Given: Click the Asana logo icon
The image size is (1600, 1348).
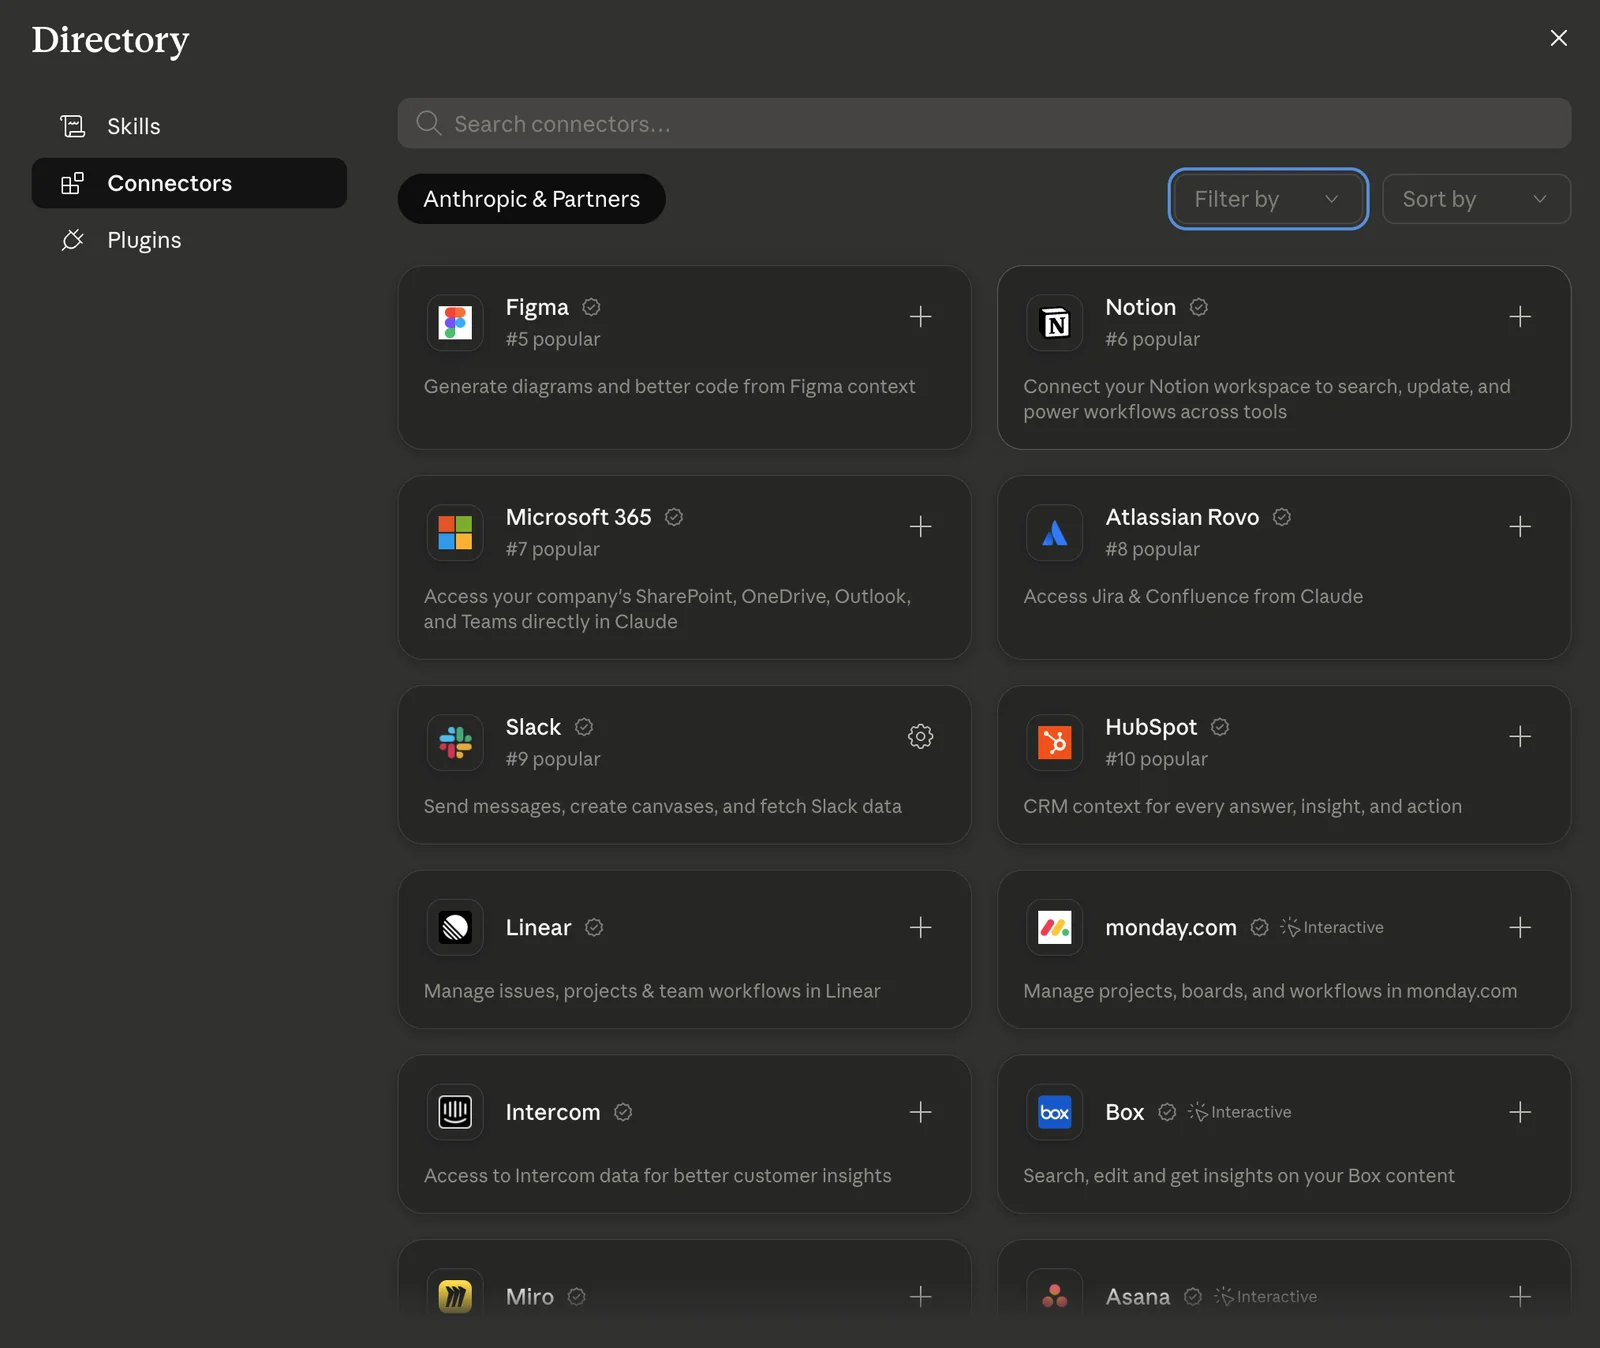Looking at the screenshot, I should 1055,1297.
